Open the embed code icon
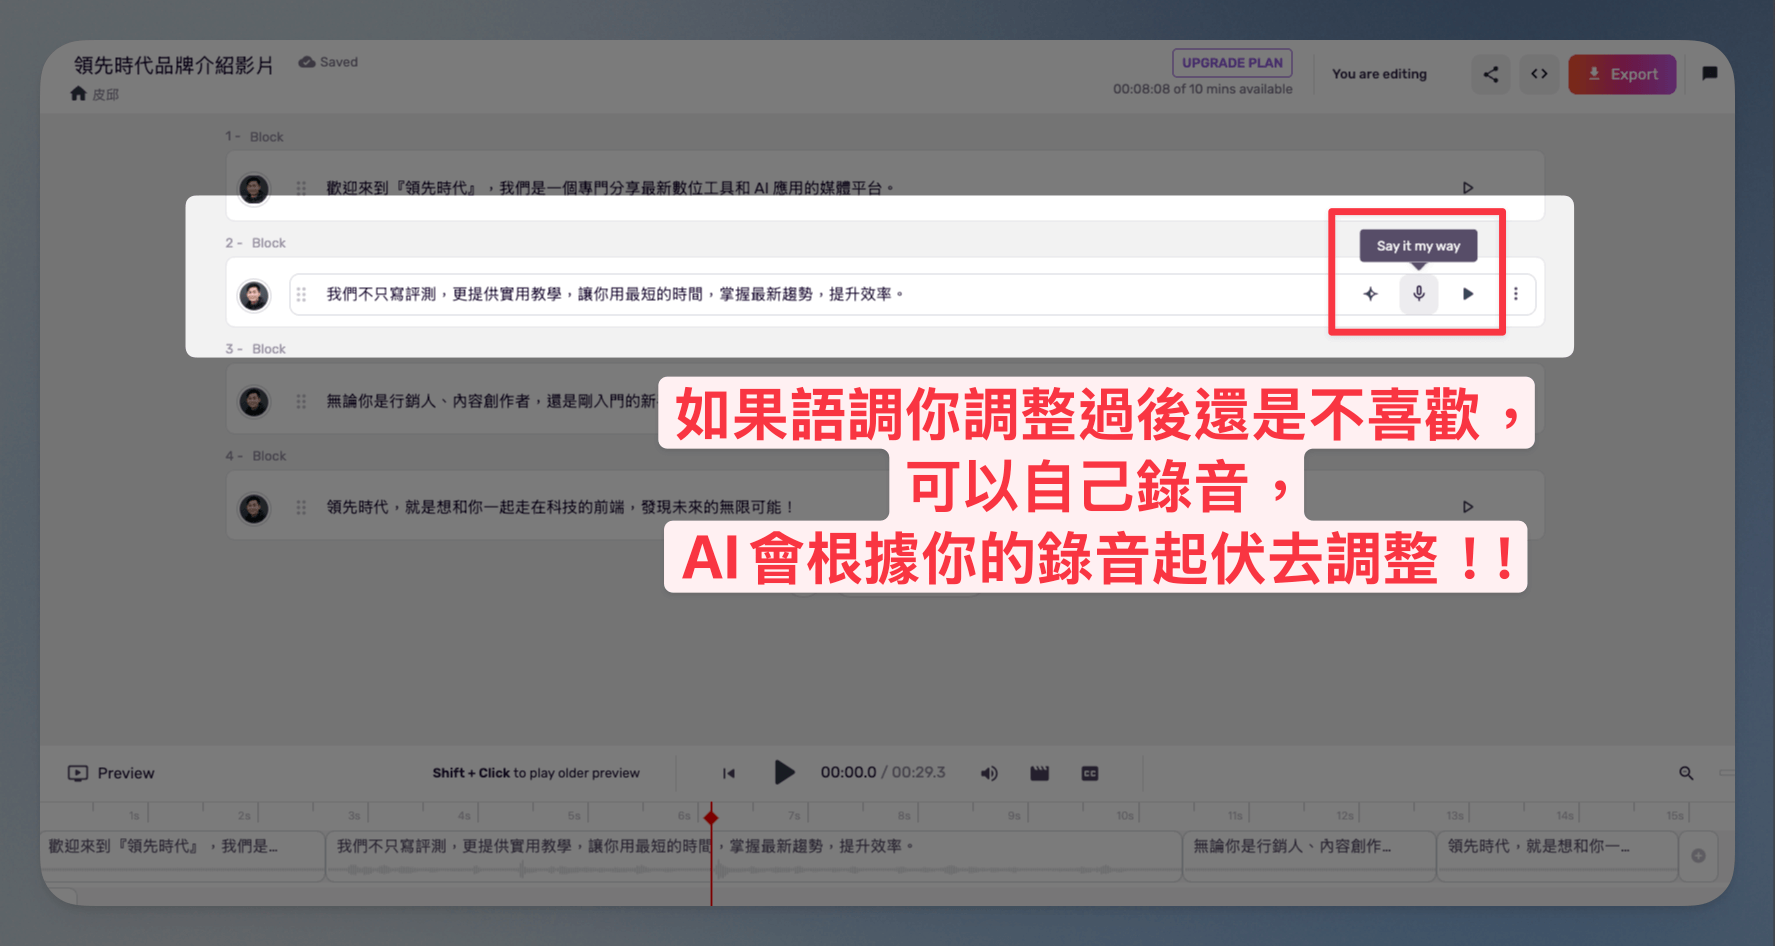1775x946 pixels. coord(1539,74)
